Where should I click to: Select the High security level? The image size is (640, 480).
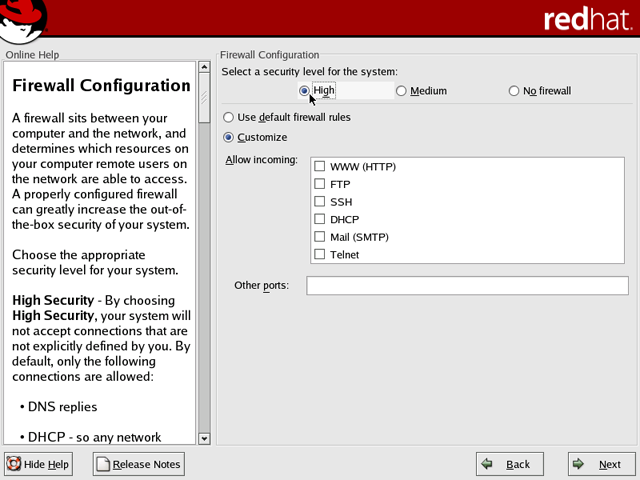point(305,91)
